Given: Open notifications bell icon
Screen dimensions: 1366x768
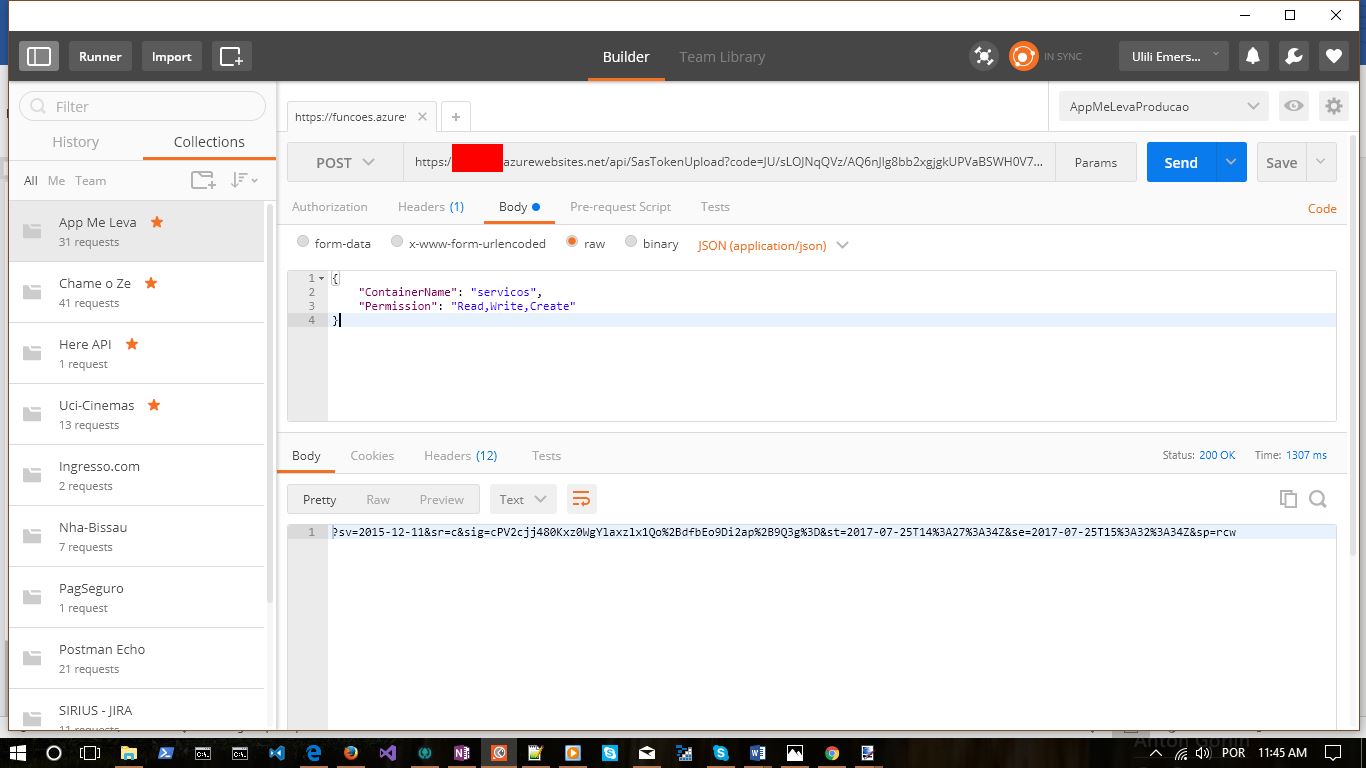Looking at the screenshot, I should [1252, 57].
